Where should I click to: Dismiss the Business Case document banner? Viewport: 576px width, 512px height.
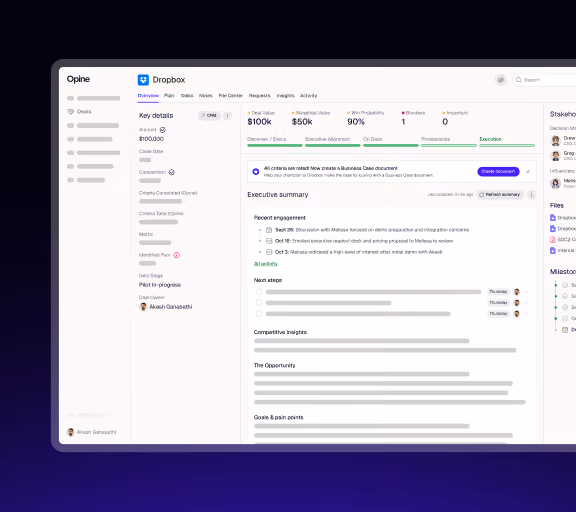pyautogui.click(x=528, y=172)
